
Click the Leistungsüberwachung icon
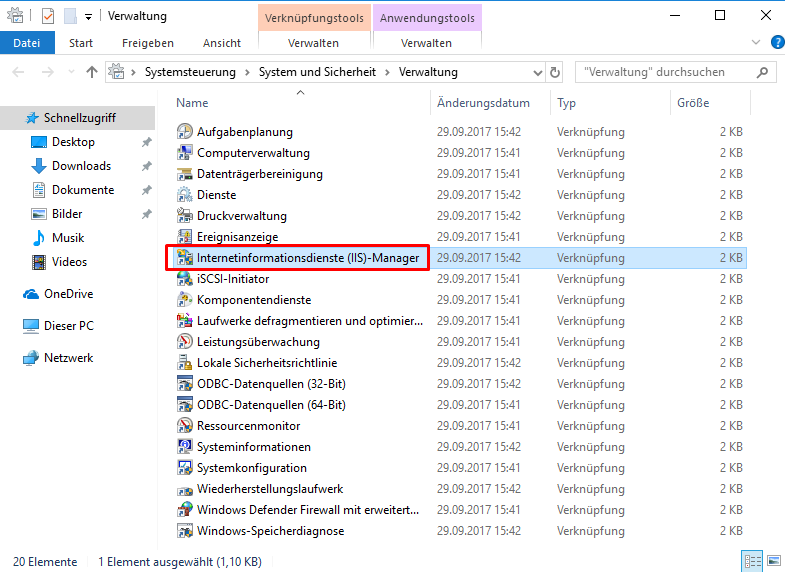185,342
